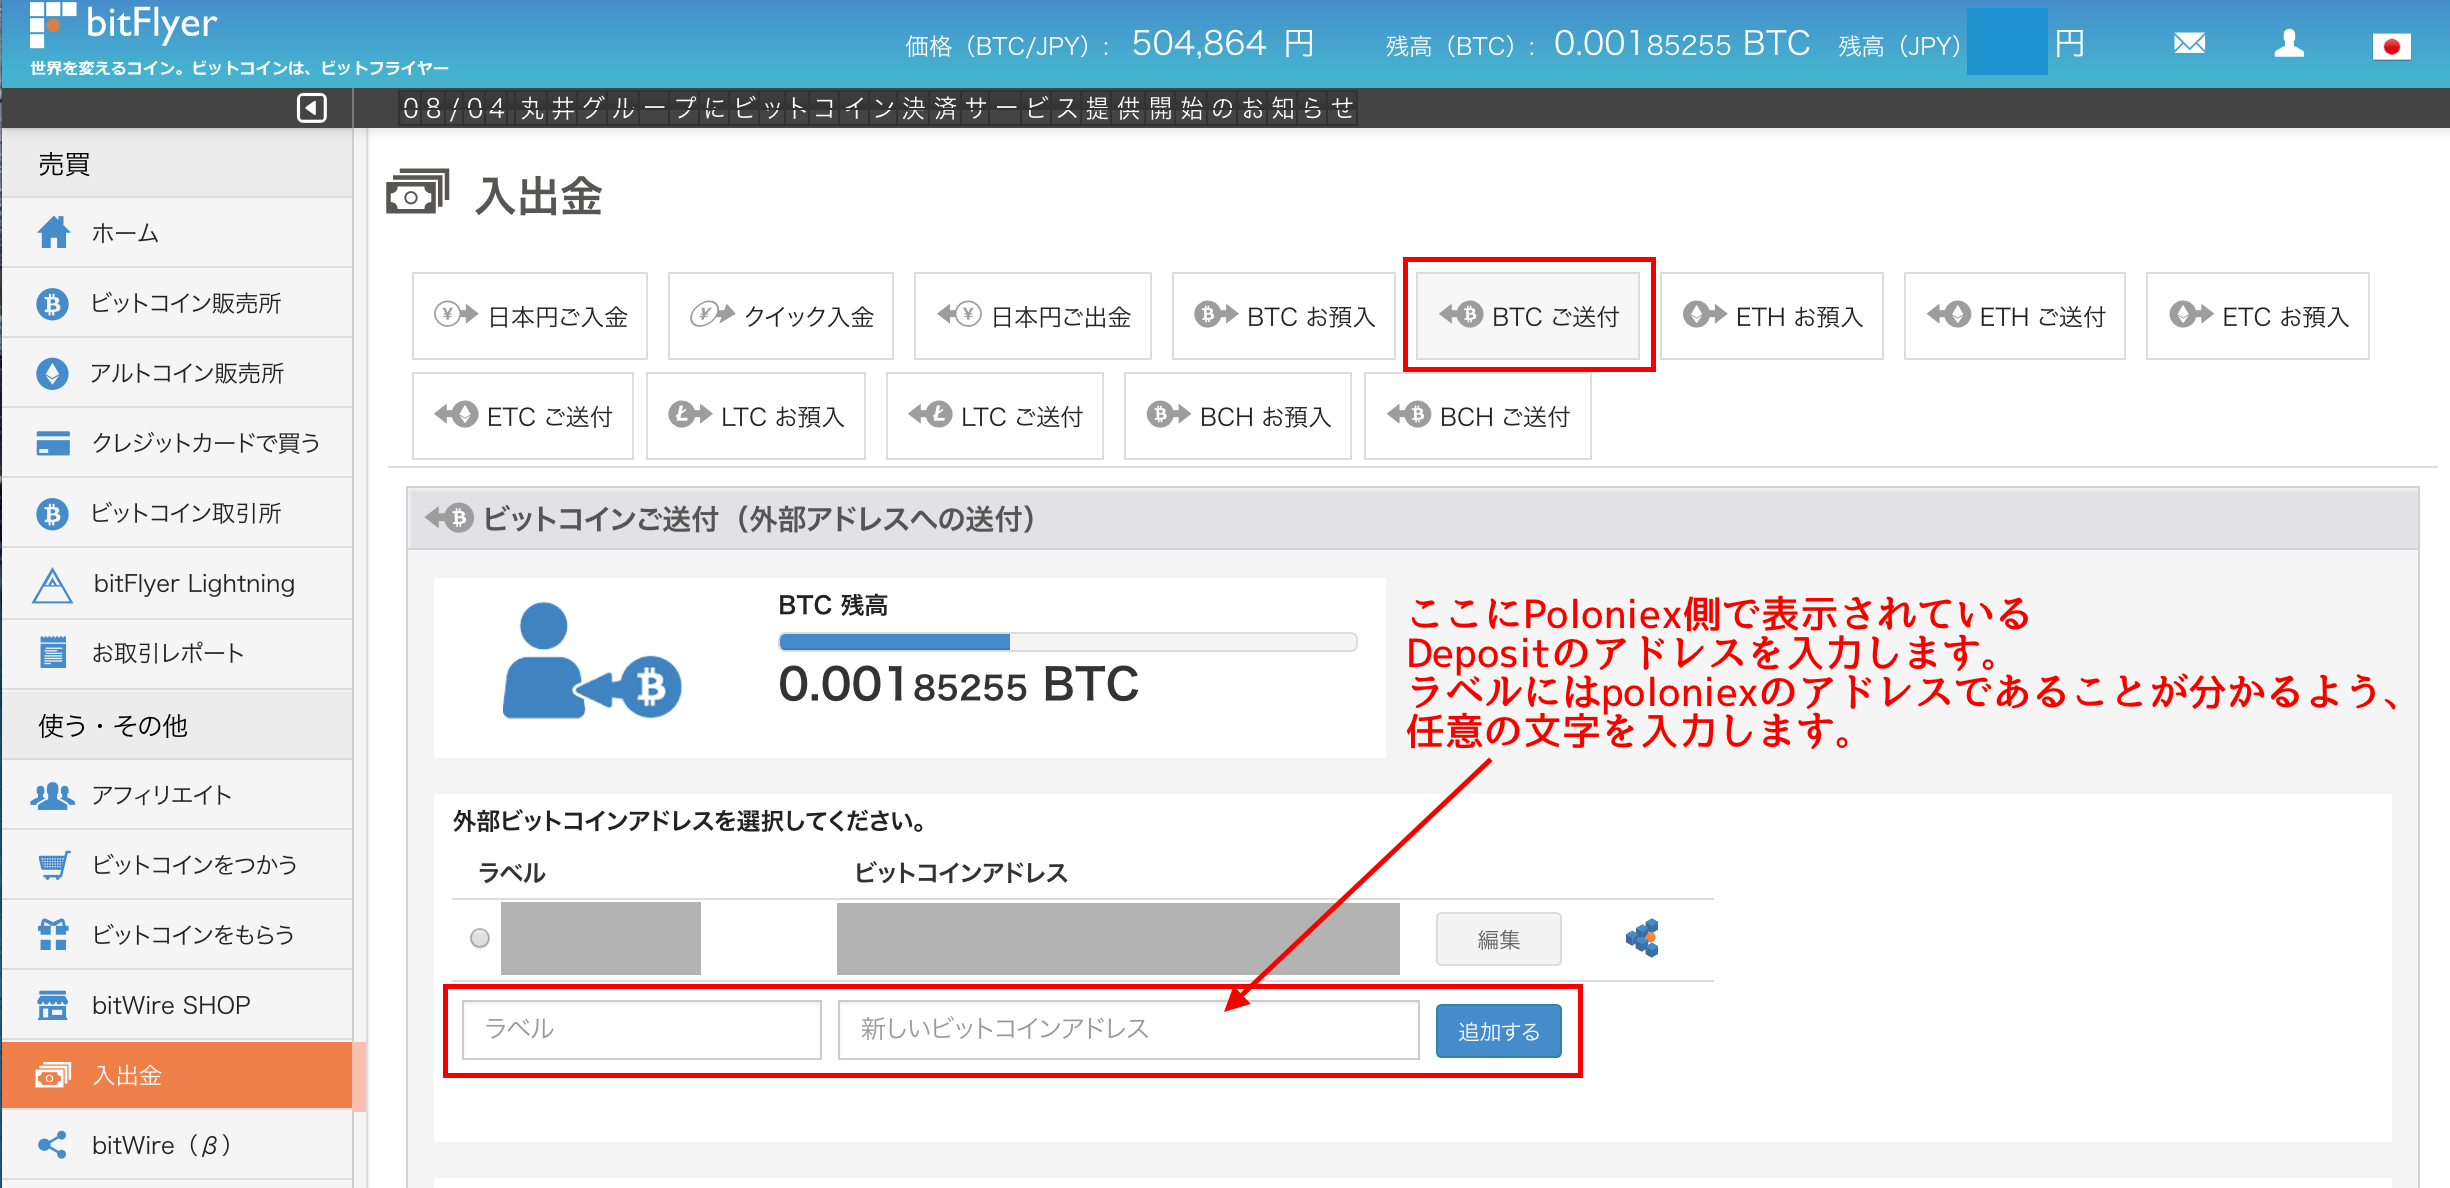Open ビットコインをつかう in sidebar
This screenshot has height=1188, width=2450.
(177, 865)
